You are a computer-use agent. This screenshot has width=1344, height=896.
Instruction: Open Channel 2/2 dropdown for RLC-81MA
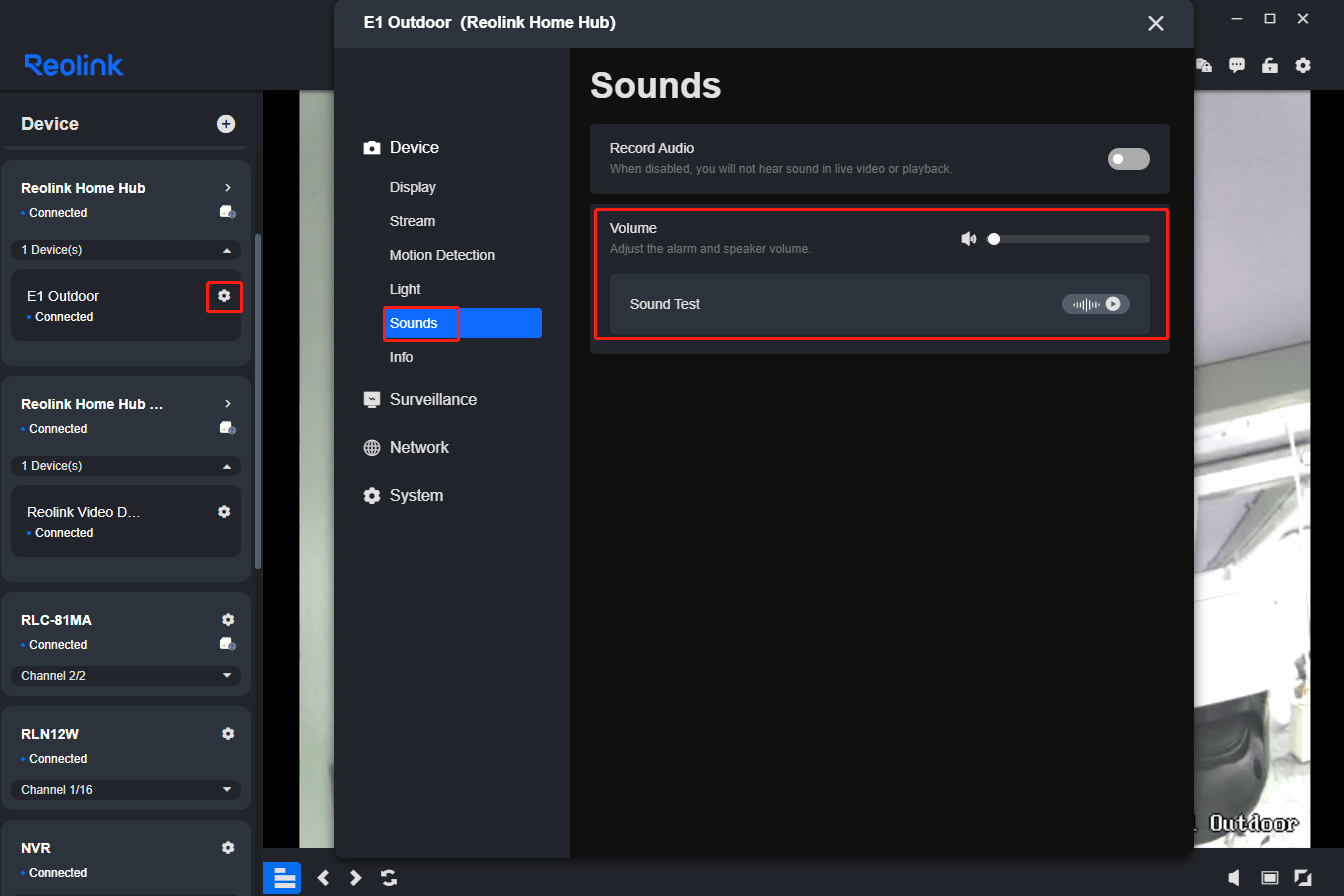point(126,676)
